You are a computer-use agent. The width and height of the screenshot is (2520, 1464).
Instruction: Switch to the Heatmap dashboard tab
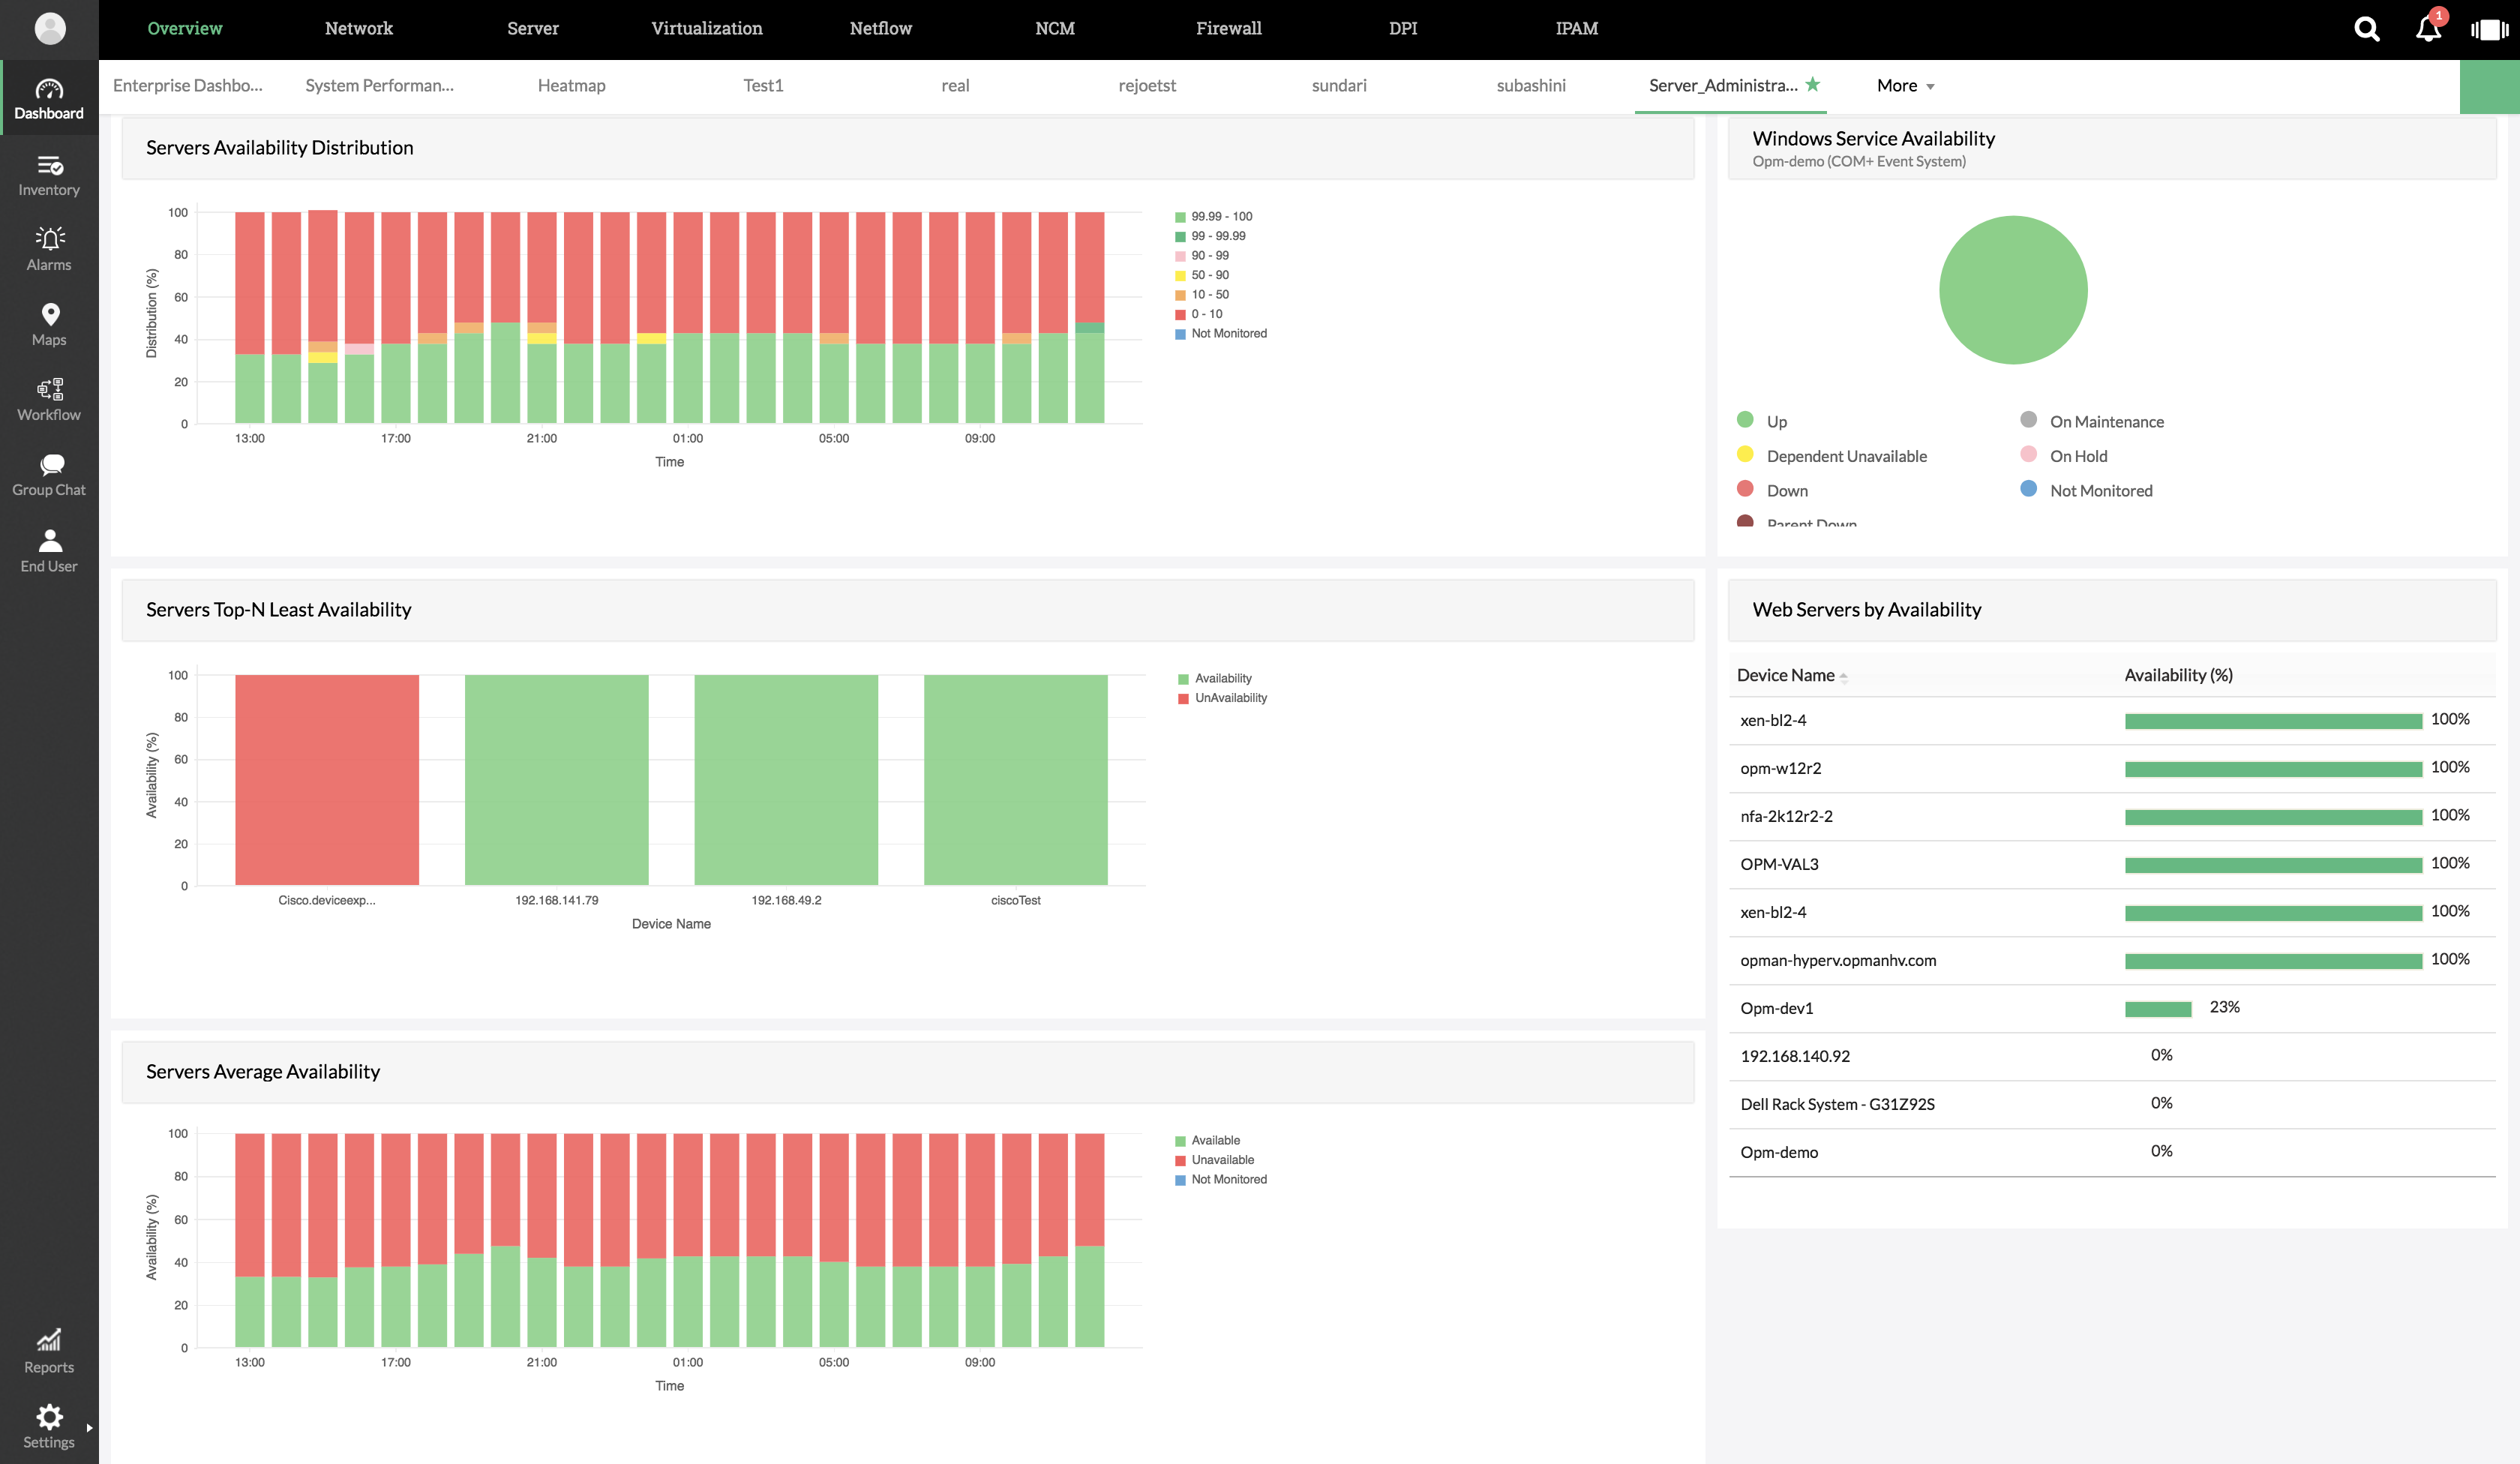coord(571,86)
